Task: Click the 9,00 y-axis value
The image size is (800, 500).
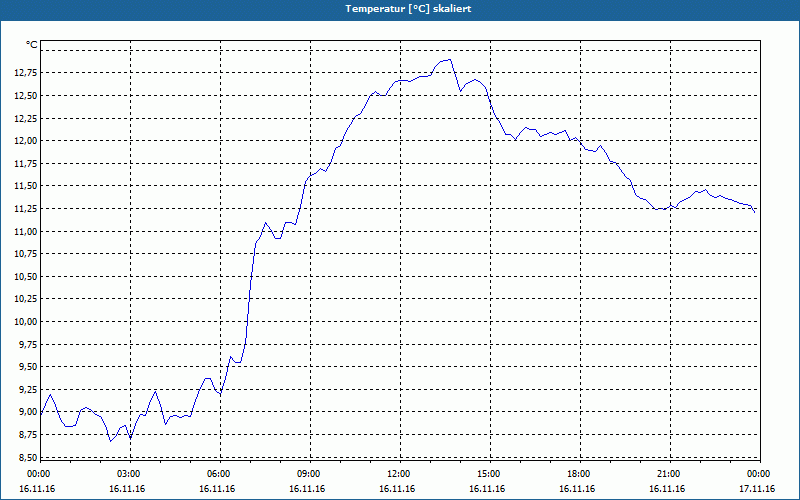Action: coord(28,412)
